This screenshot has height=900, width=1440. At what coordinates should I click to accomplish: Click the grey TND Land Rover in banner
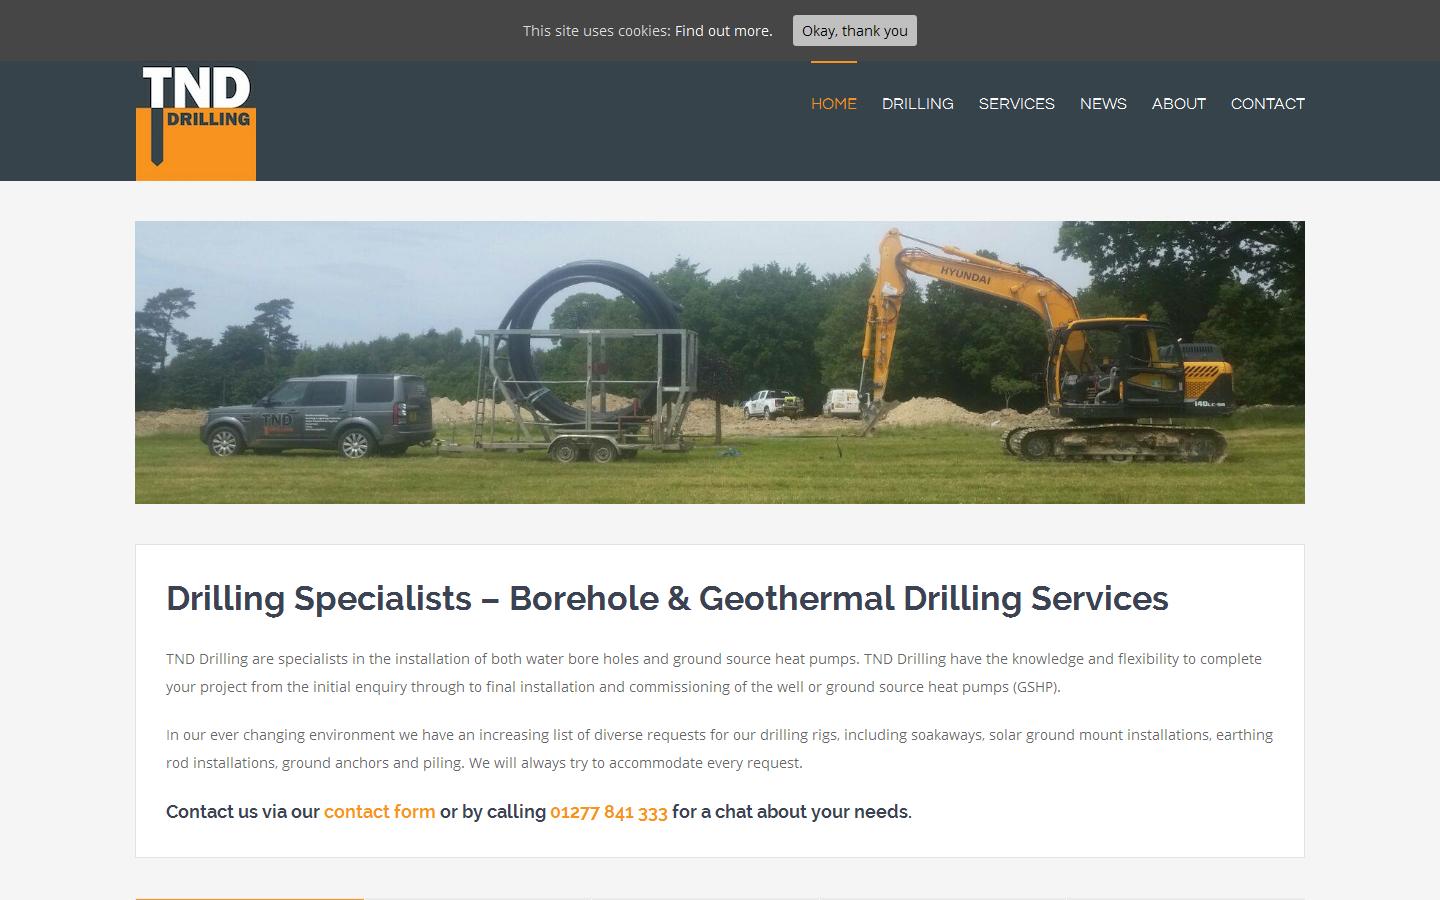coord(318,415)
